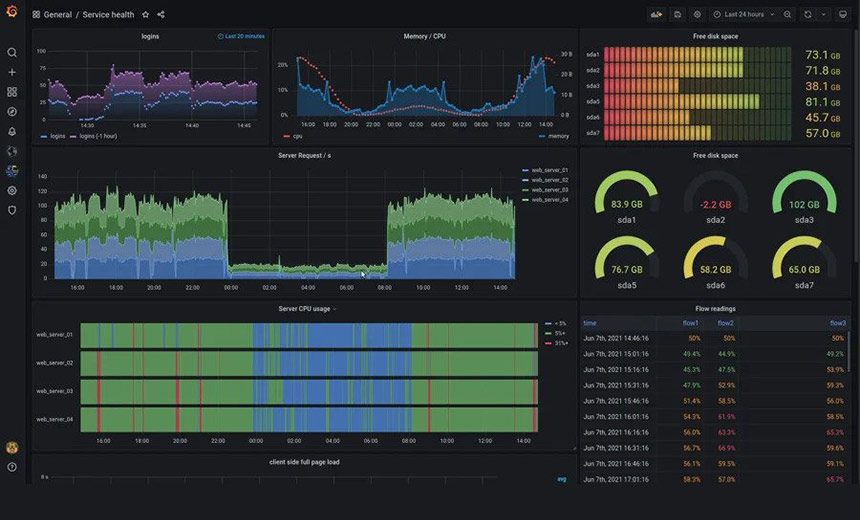Open the Help question mark icon
860x520 pixels.
12,467
